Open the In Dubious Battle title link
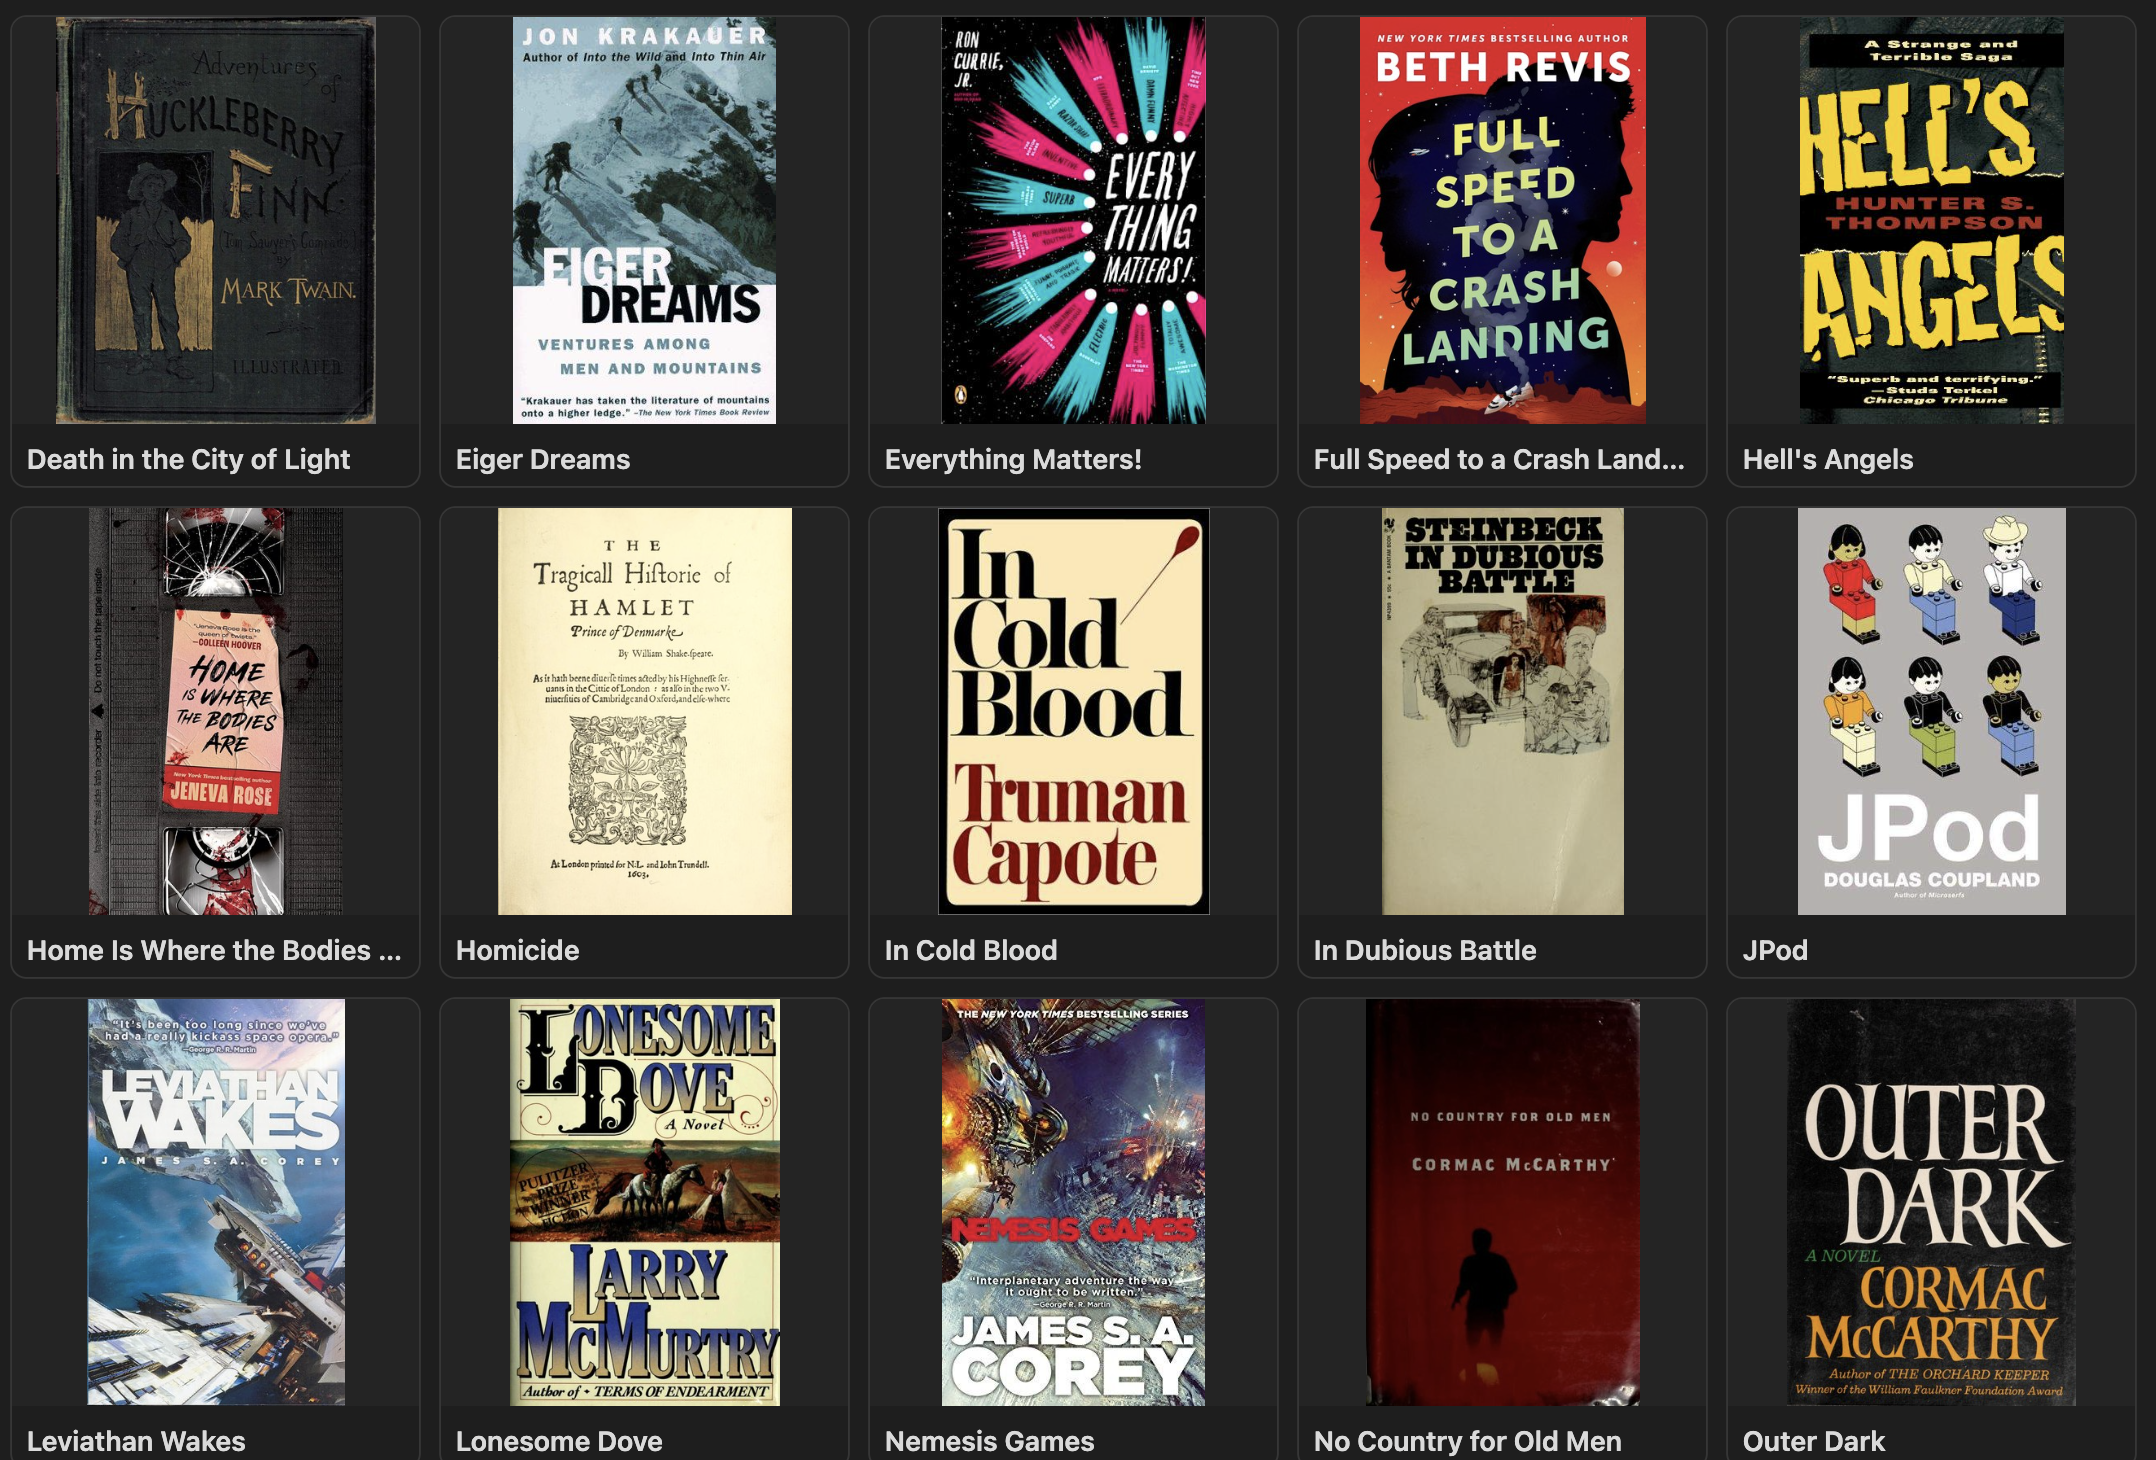2156x1460 pixels. pos(1424,950)
